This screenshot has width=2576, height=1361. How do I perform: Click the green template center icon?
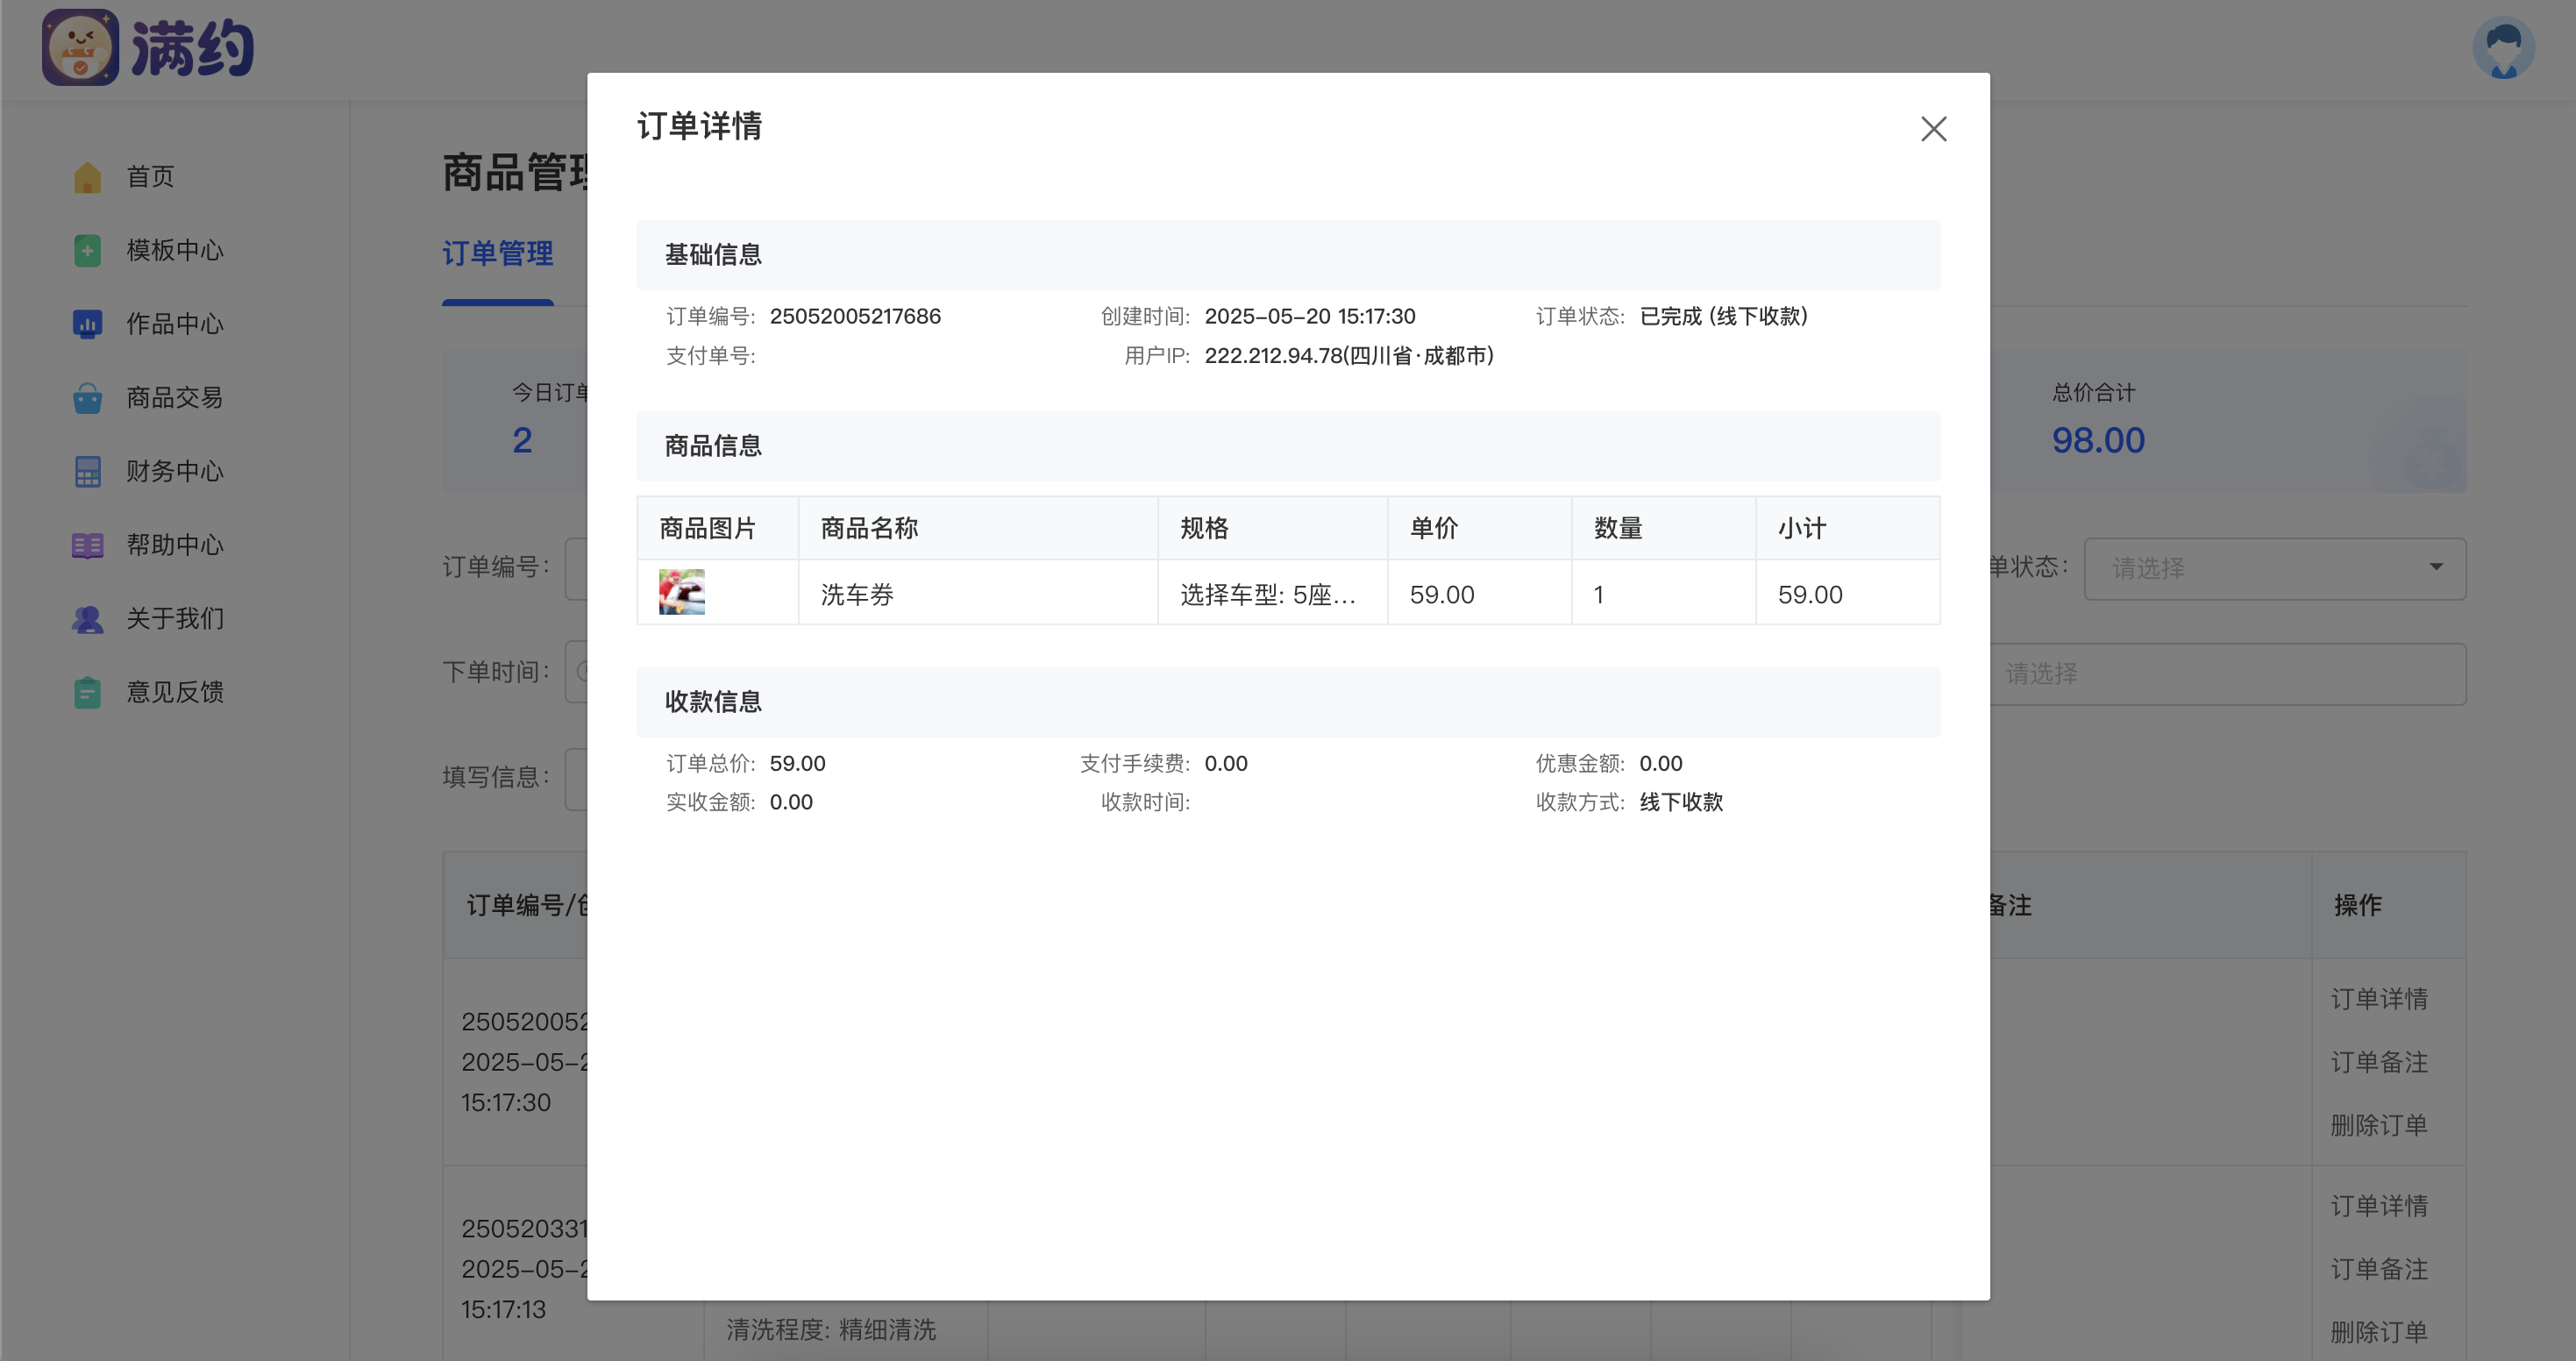[87, 250]
